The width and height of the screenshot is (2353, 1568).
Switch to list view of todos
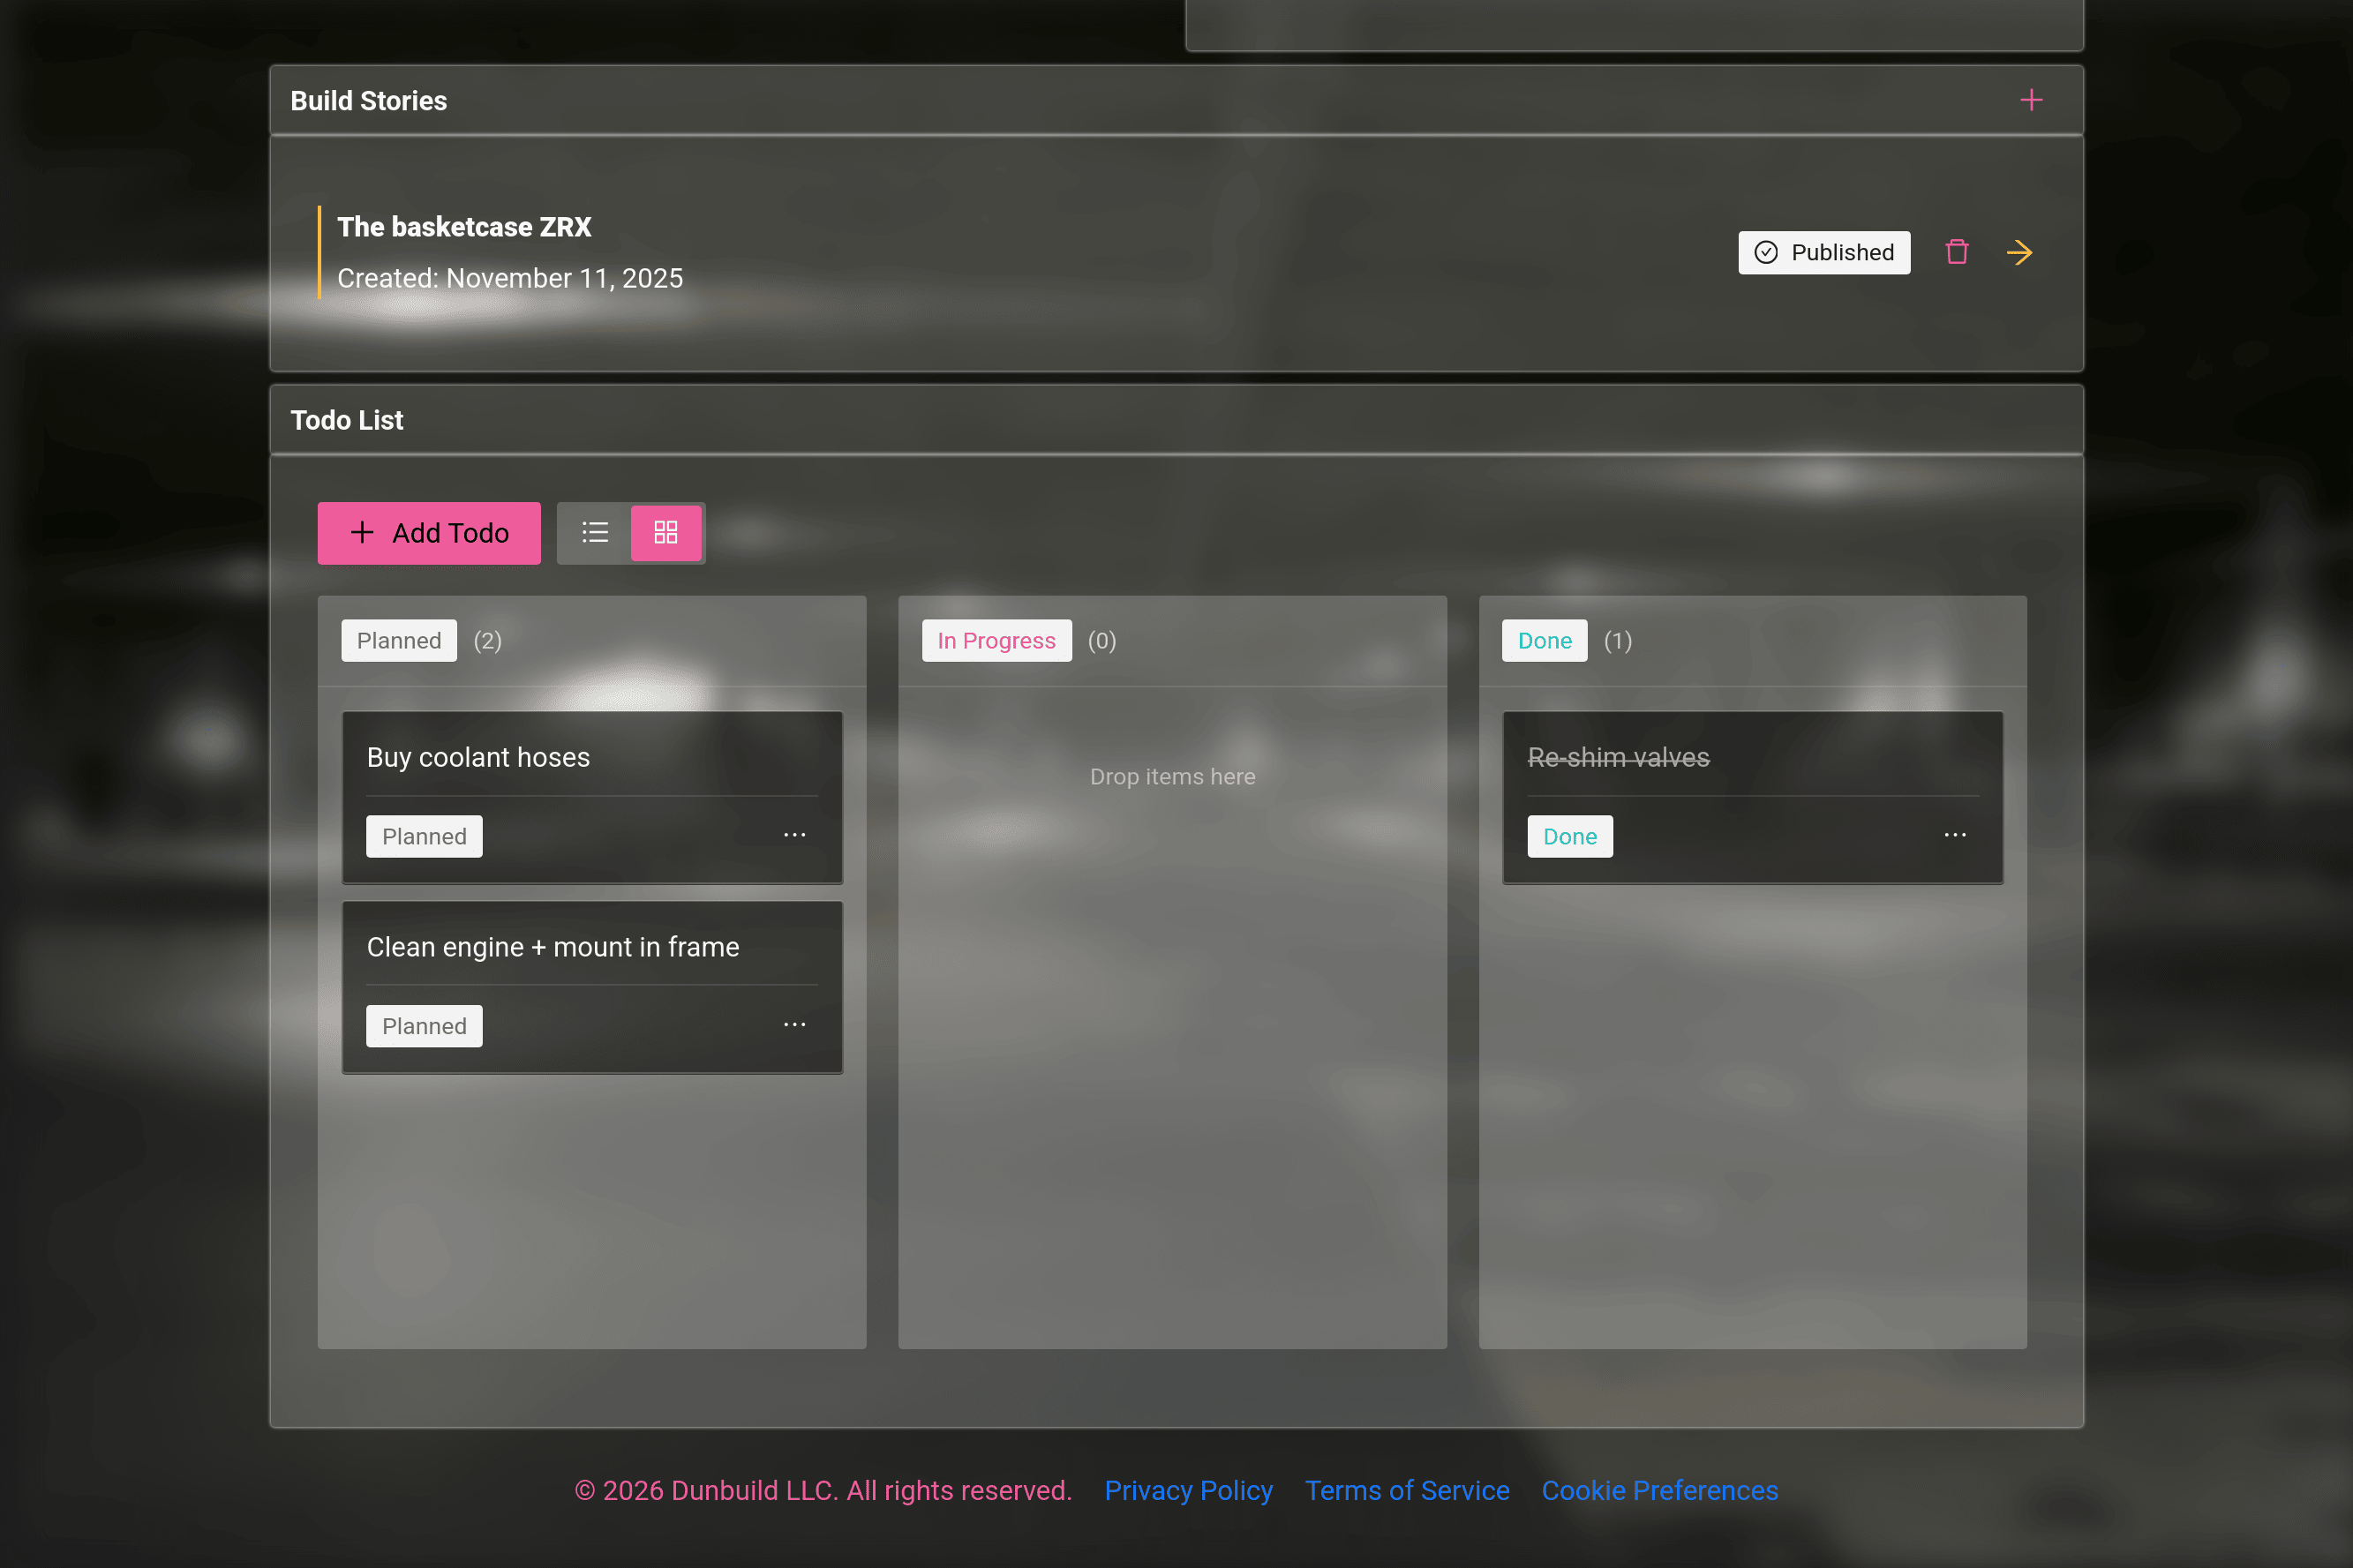pyautogui.click(x=595, y=532)
